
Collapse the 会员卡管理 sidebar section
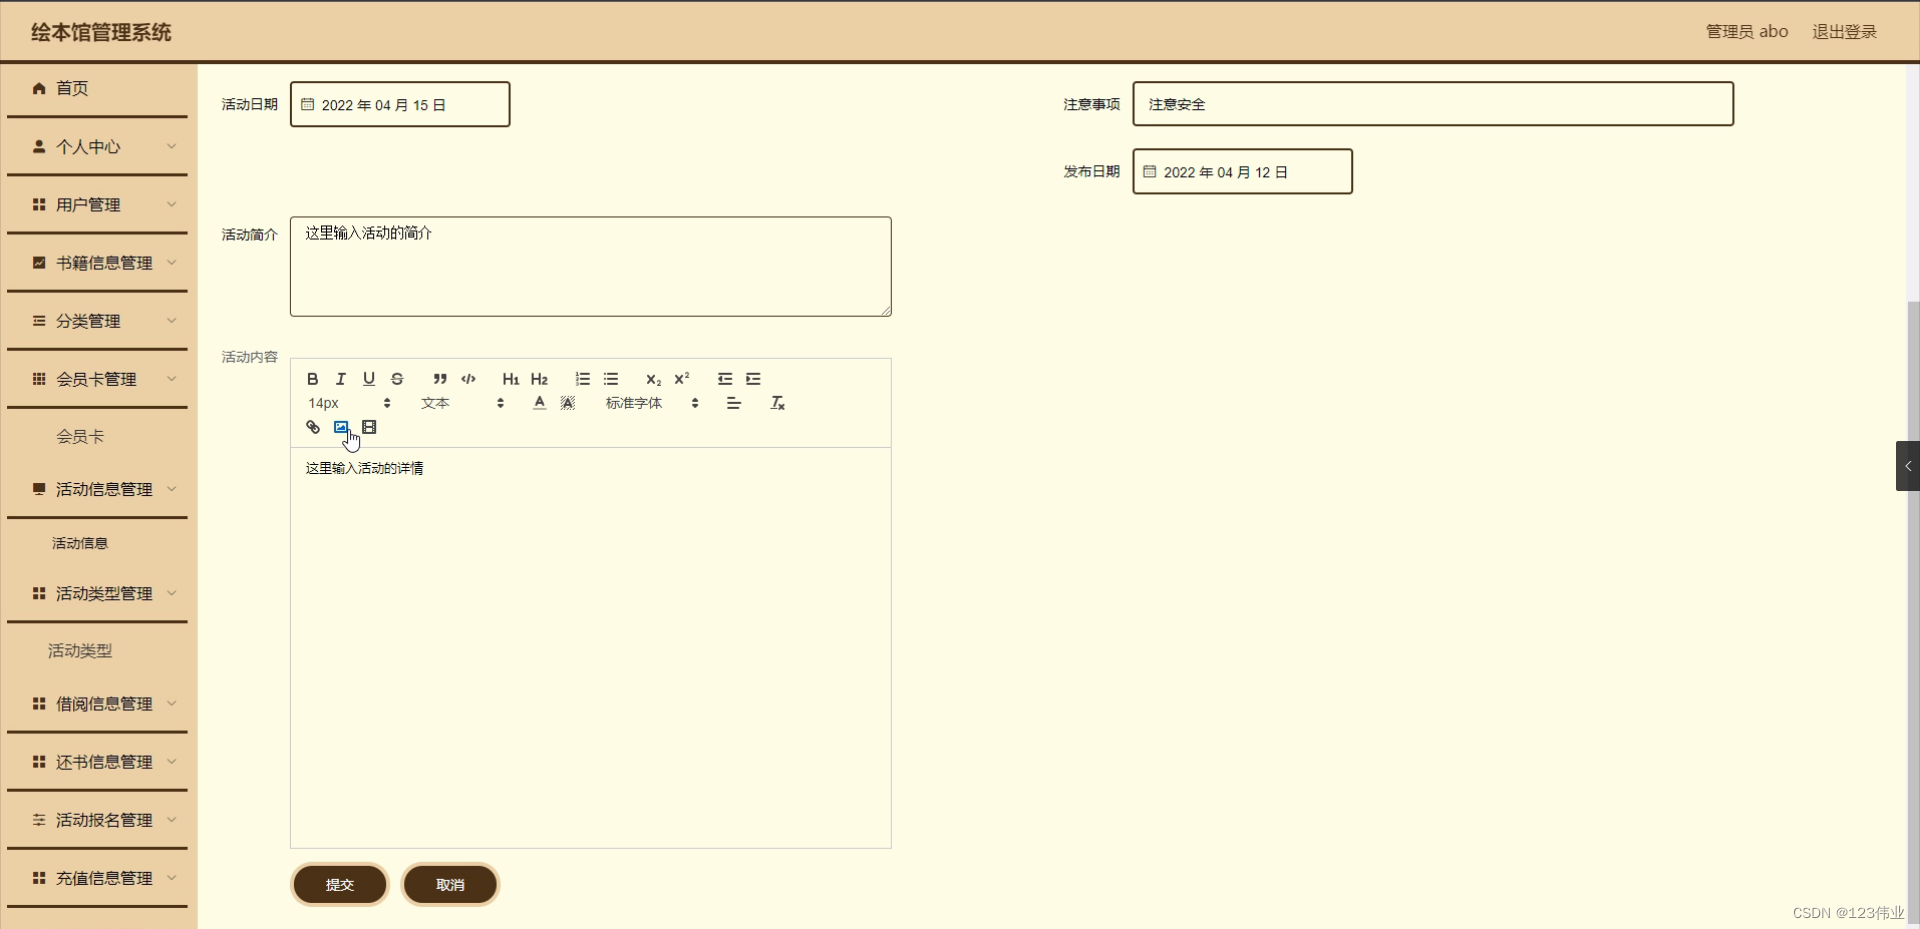(97, 379)
